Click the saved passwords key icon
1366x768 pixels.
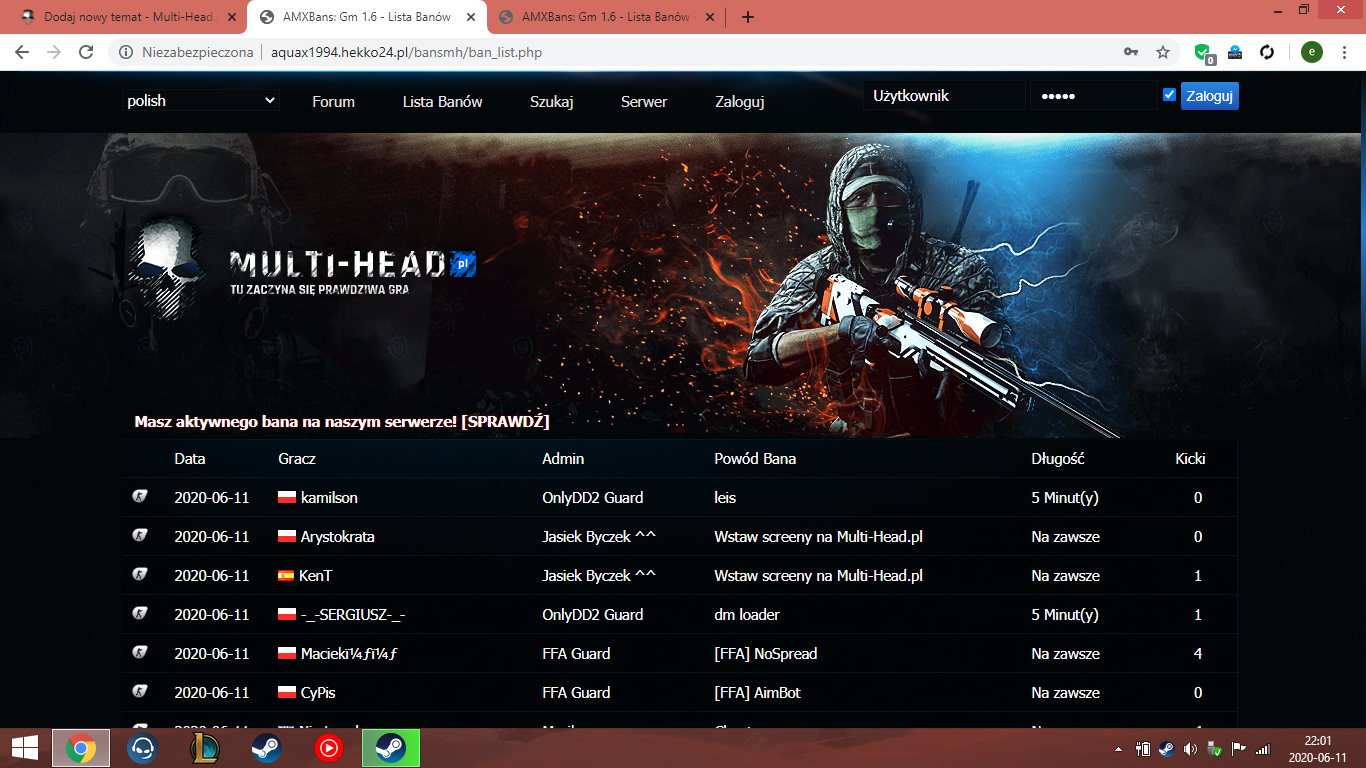coord(1131,52)
